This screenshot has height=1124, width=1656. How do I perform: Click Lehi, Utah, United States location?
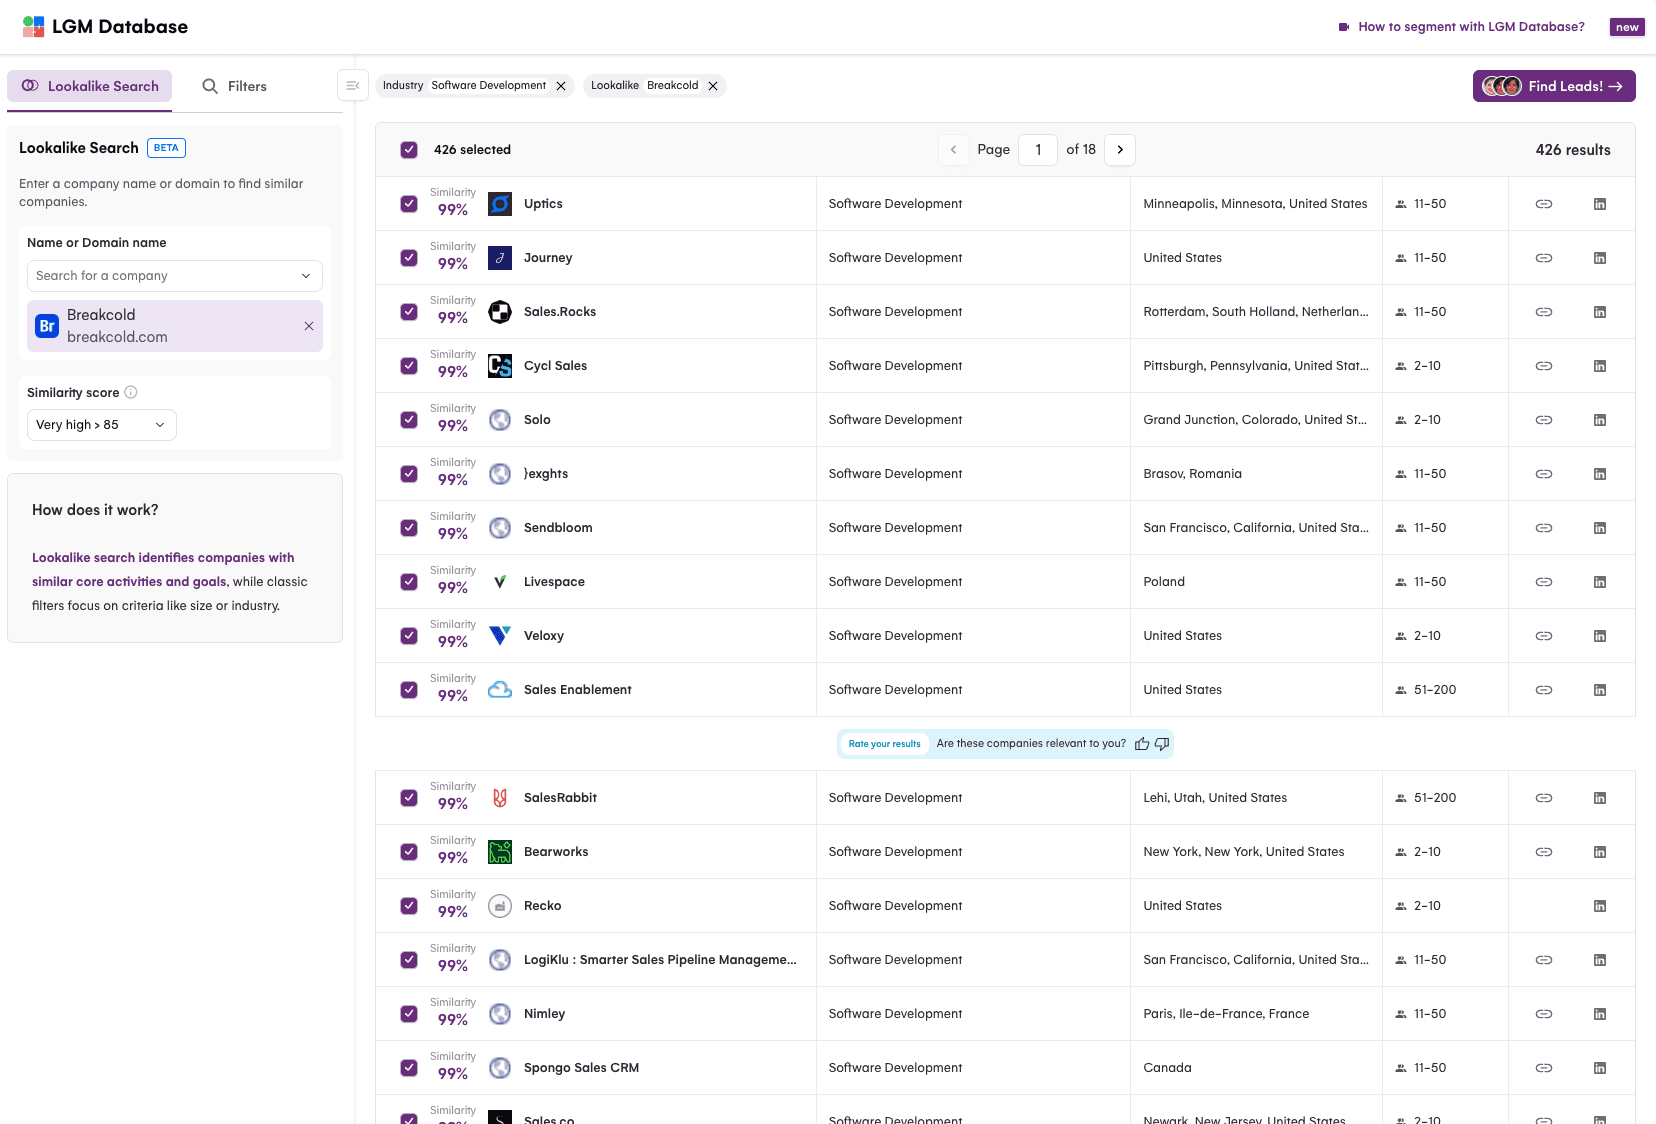click(x=1215, y=798)
